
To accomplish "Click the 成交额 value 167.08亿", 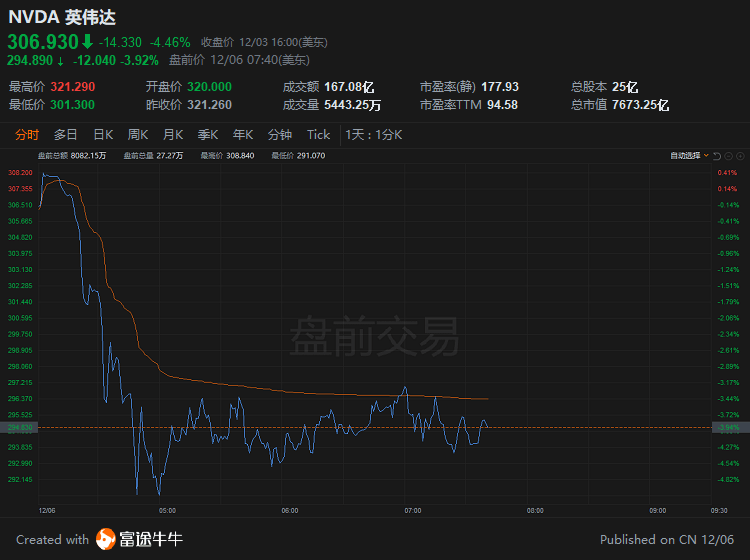I will pyautogui.click(x=349, y=87).
